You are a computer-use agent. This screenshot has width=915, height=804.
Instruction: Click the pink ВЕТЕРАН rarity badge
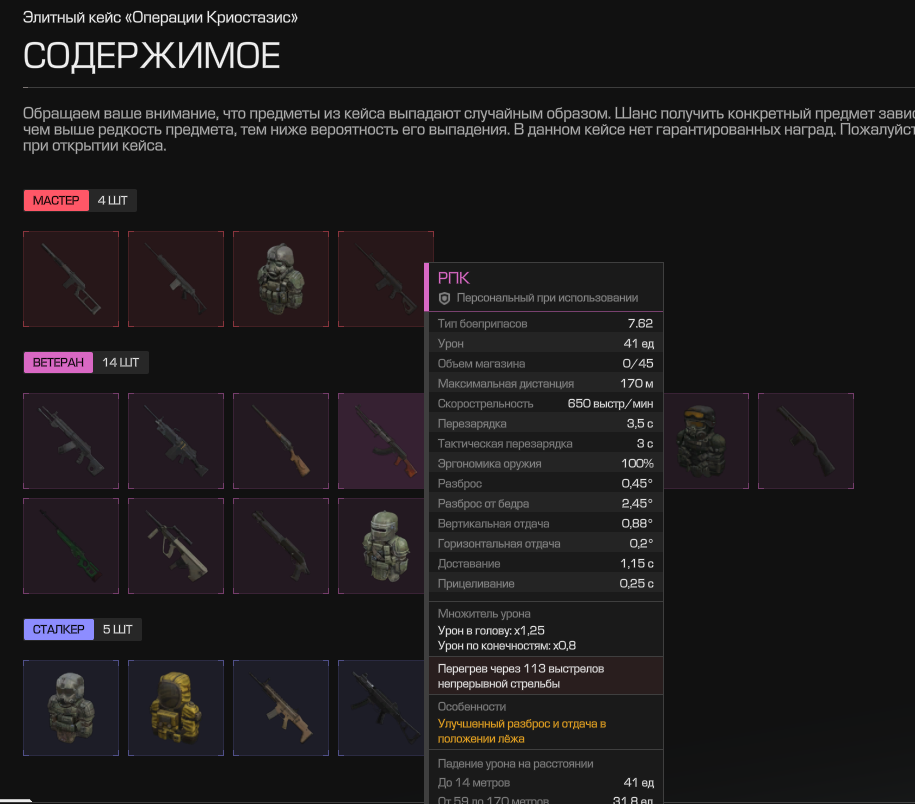(x=58, y=363)
